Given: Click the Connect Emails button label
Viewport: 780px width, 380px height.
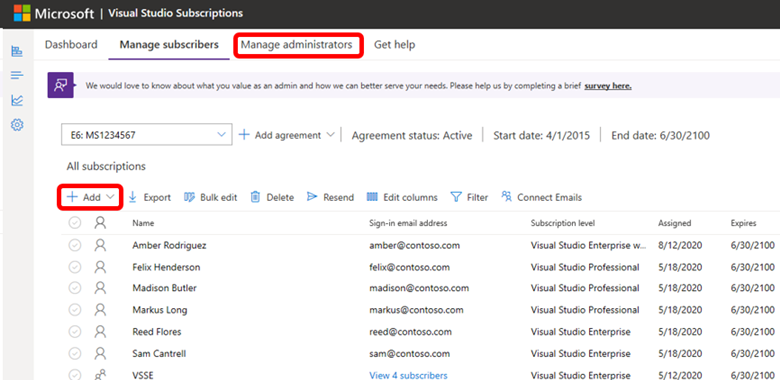Looking at the screenshot, I should [550, 197].
